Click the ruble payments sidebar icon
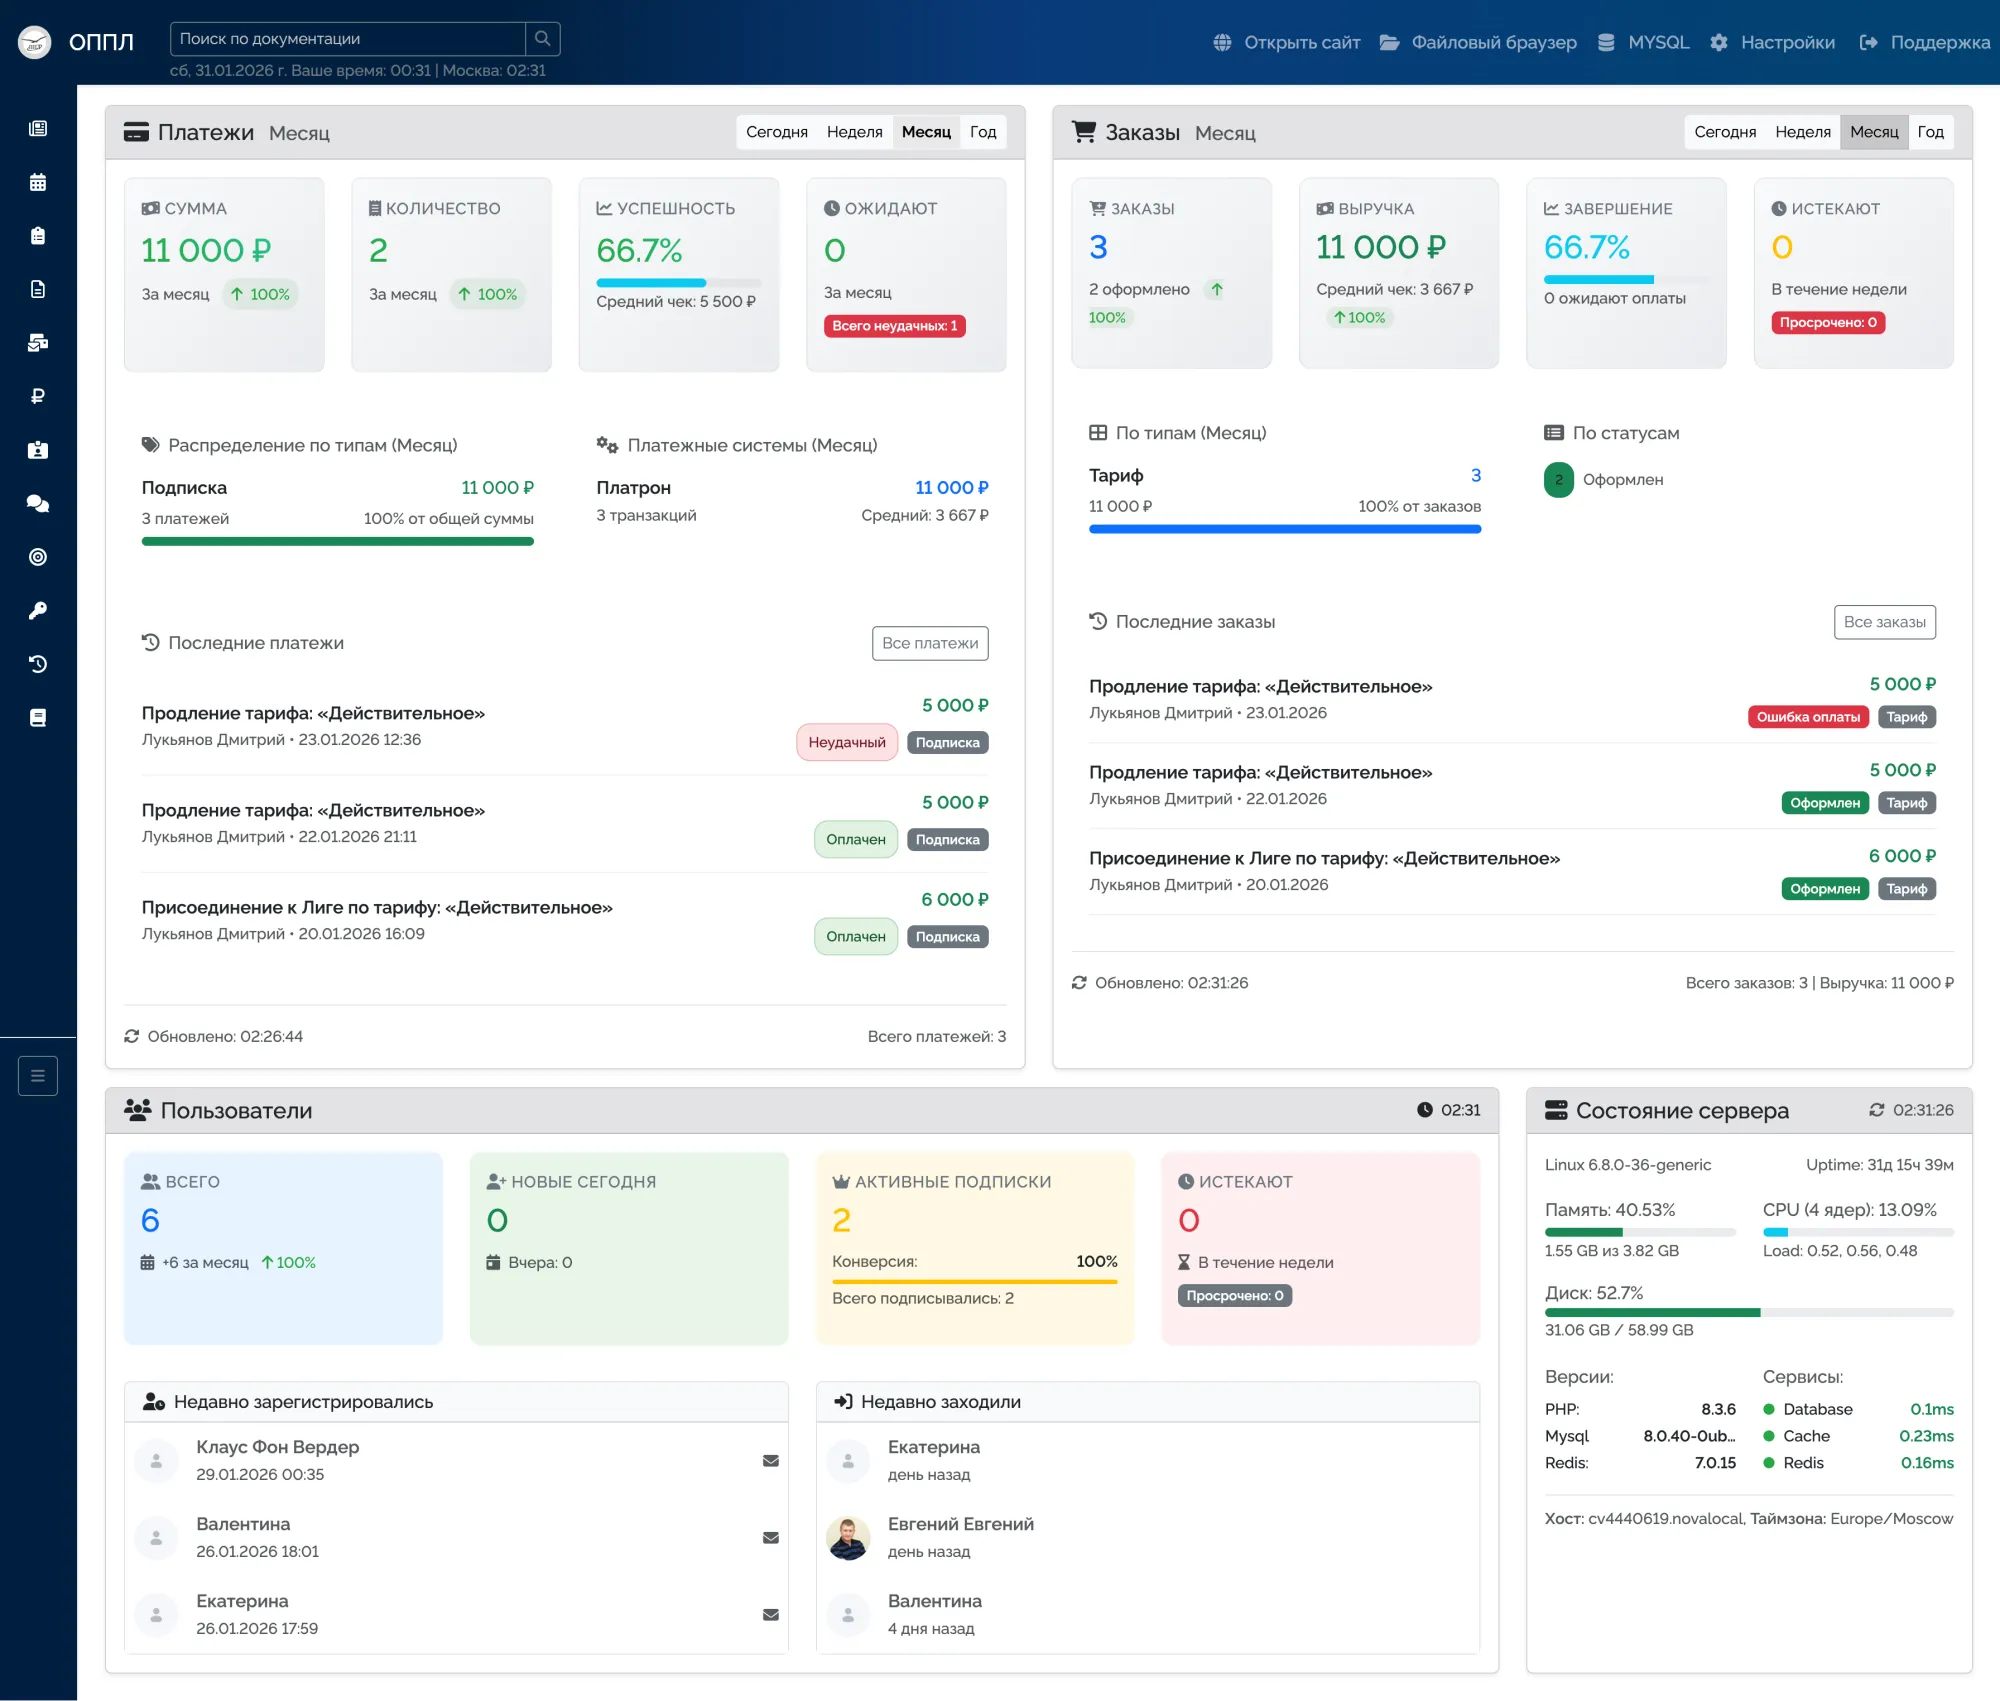Image resolution: width=2000 pixels, height=1701 pixels. click(38, 396)
